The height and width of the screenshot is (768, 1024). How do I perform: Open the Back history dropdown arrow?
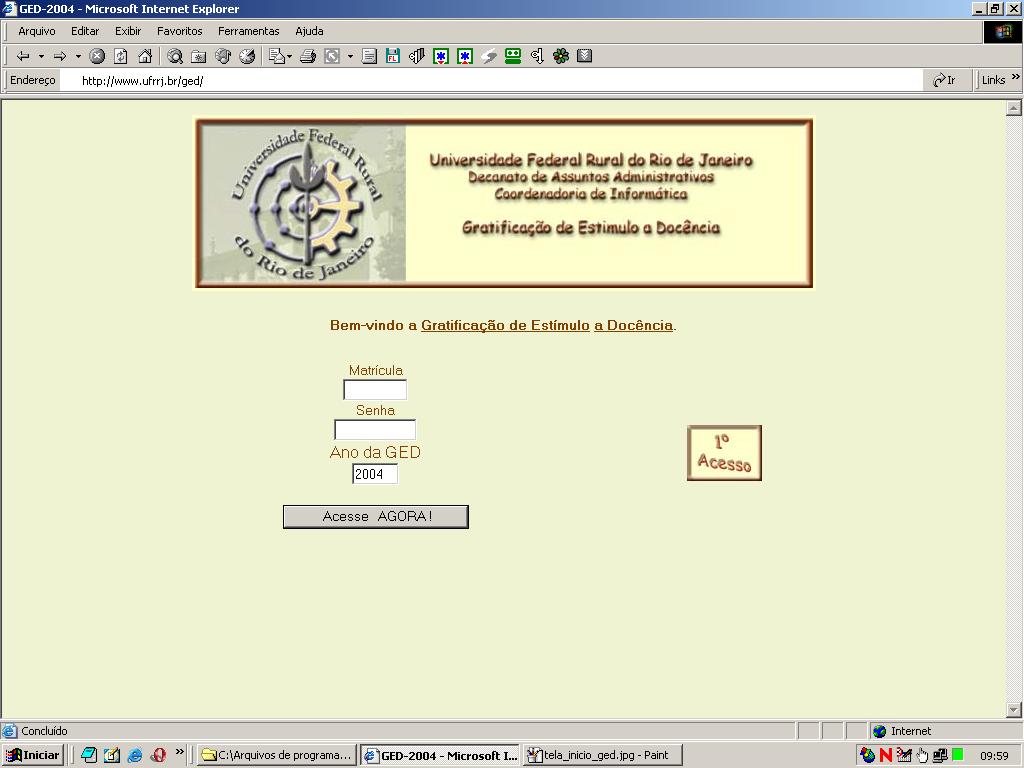click(41, 56)
